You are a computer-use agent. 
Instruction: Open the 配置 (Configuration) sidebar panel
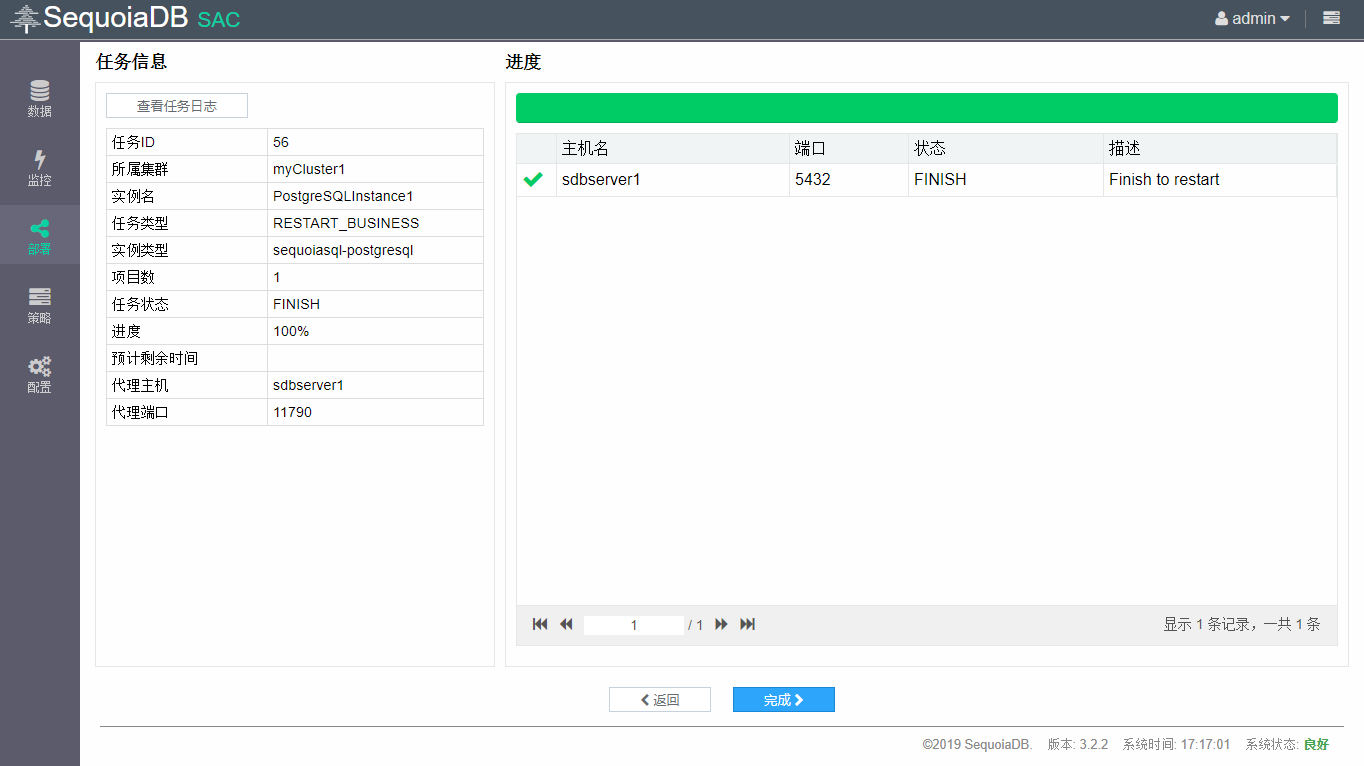pos(39,375)
